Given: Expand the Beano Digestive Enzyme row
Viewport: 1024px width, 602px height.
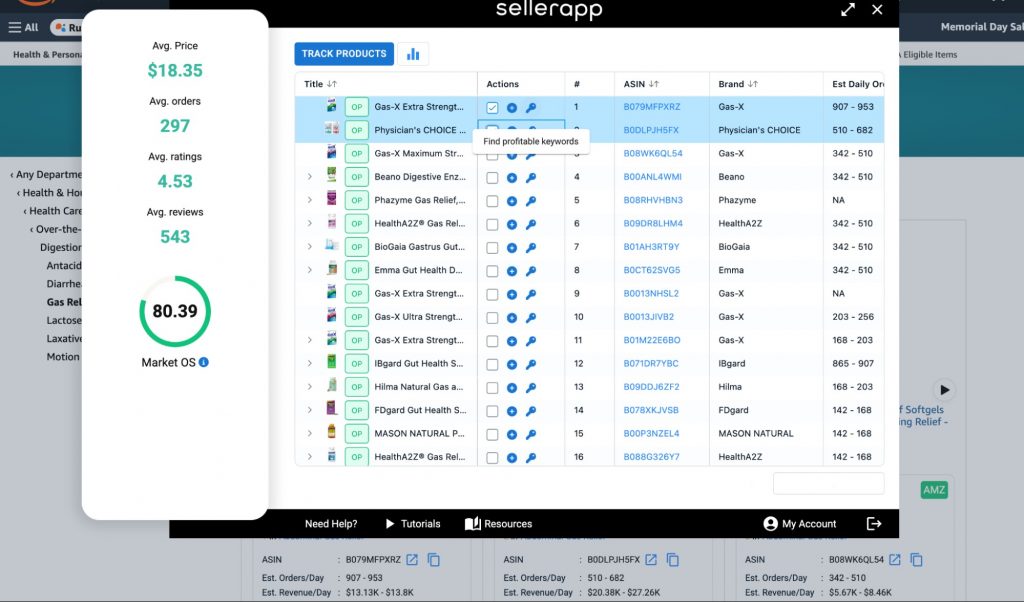Looking at the screenshot, I should [310, 176].
